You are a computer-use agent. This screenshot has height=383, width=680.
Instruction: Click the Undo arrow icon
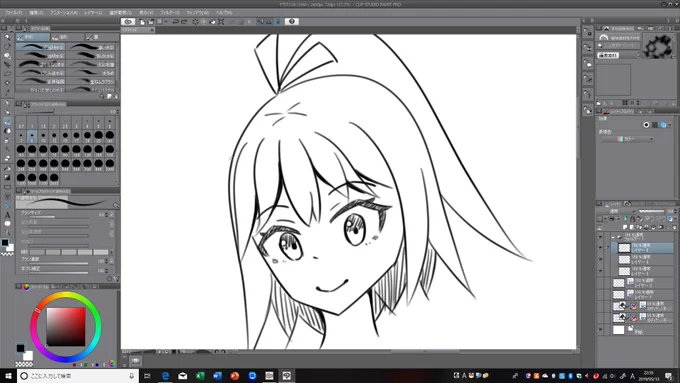[176, 22]
